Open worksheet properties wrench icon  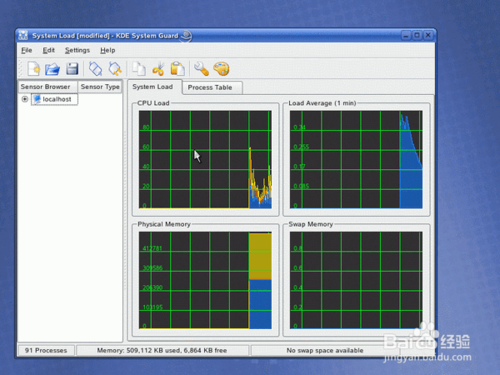click(201, 69)
